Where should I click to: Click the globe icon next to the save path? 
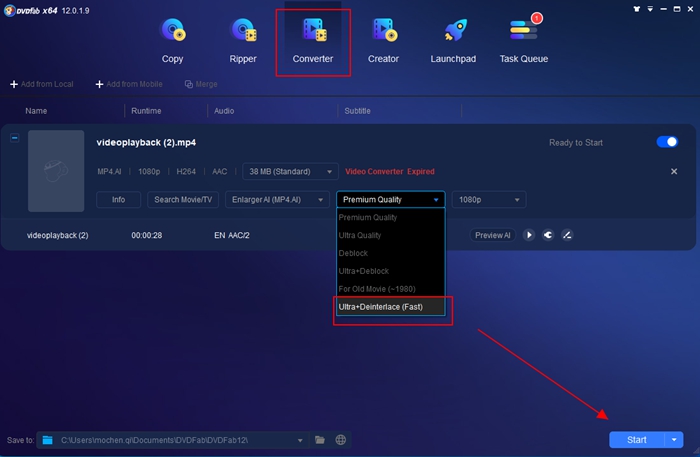click(341, 439)
